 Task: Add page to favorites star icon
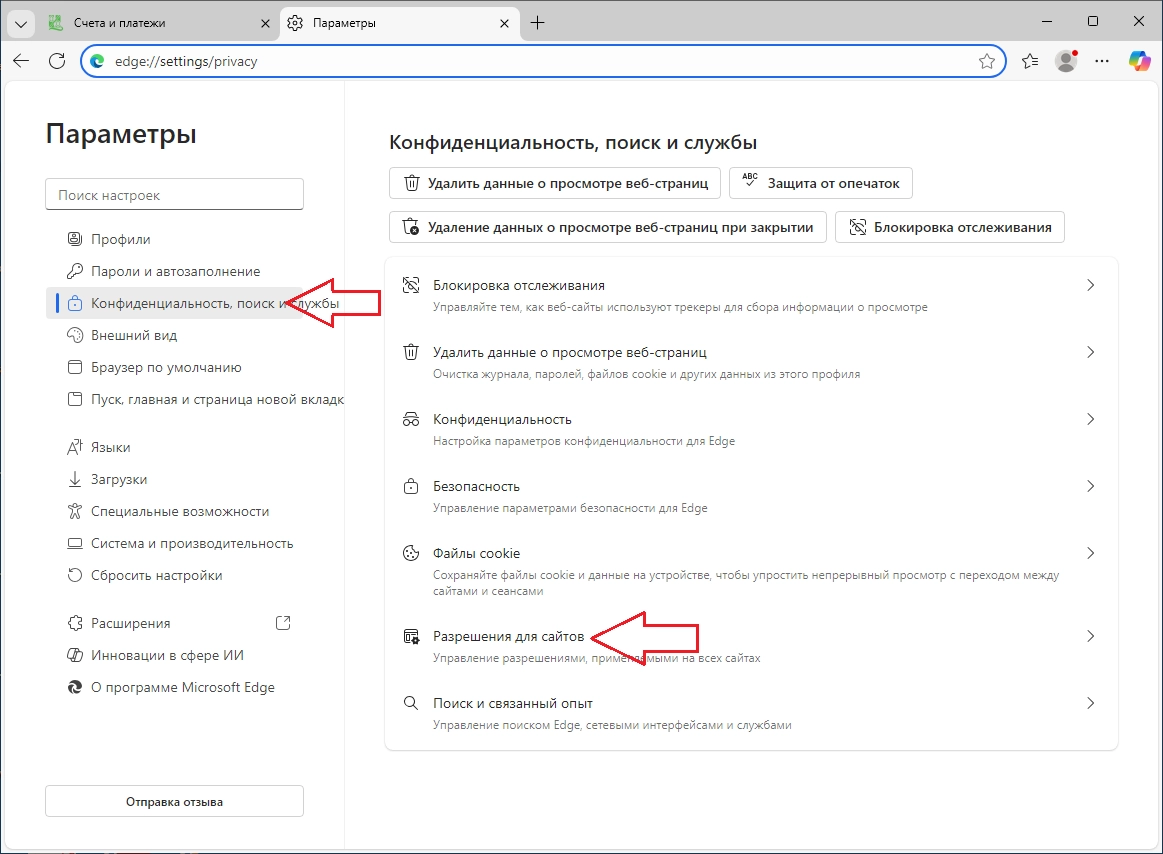pos(987,61)
